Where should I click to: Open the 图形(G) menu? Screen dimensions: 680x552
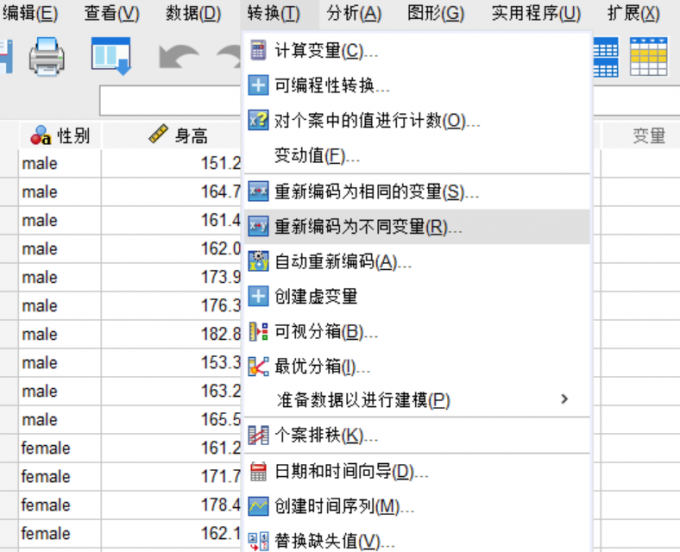435,13
